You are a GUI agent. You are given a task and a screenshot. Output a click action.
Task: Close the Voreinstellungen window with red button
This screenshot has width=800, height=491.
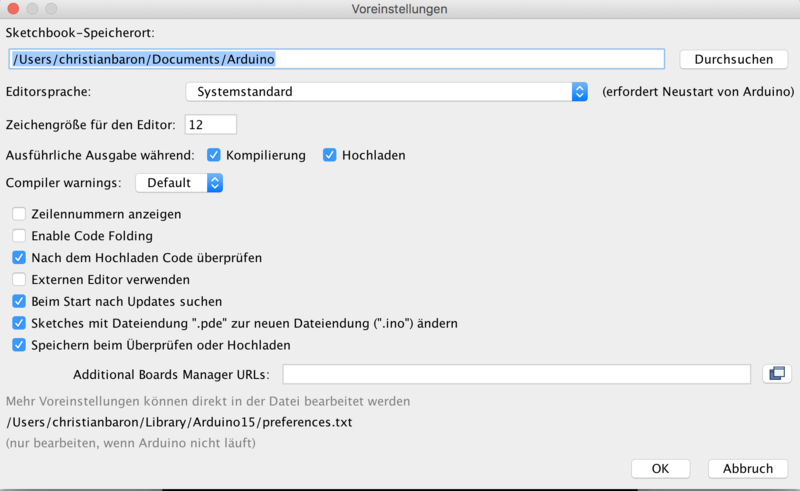(12, 9)
